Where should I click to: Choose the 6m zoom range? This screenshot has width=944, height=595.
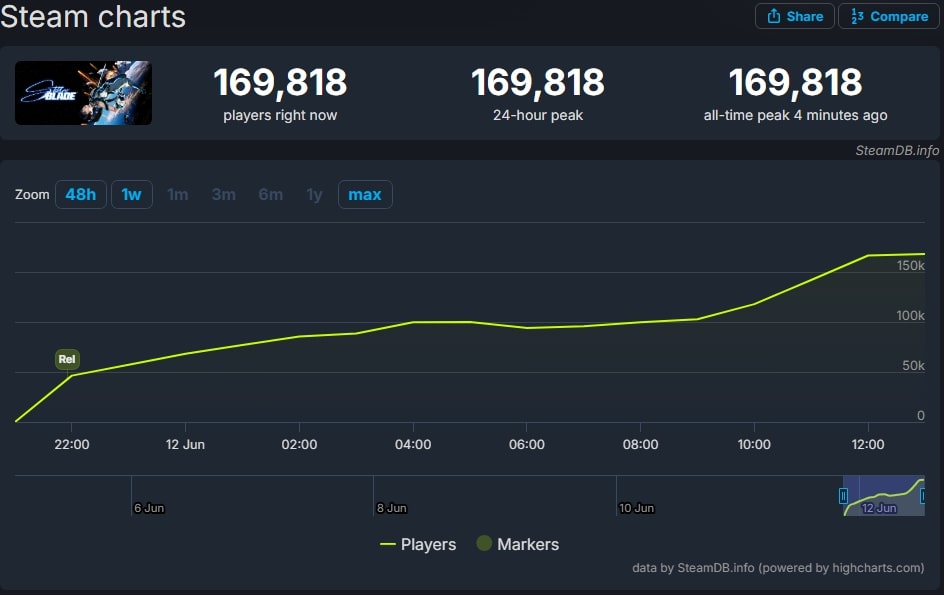[270, 195]
